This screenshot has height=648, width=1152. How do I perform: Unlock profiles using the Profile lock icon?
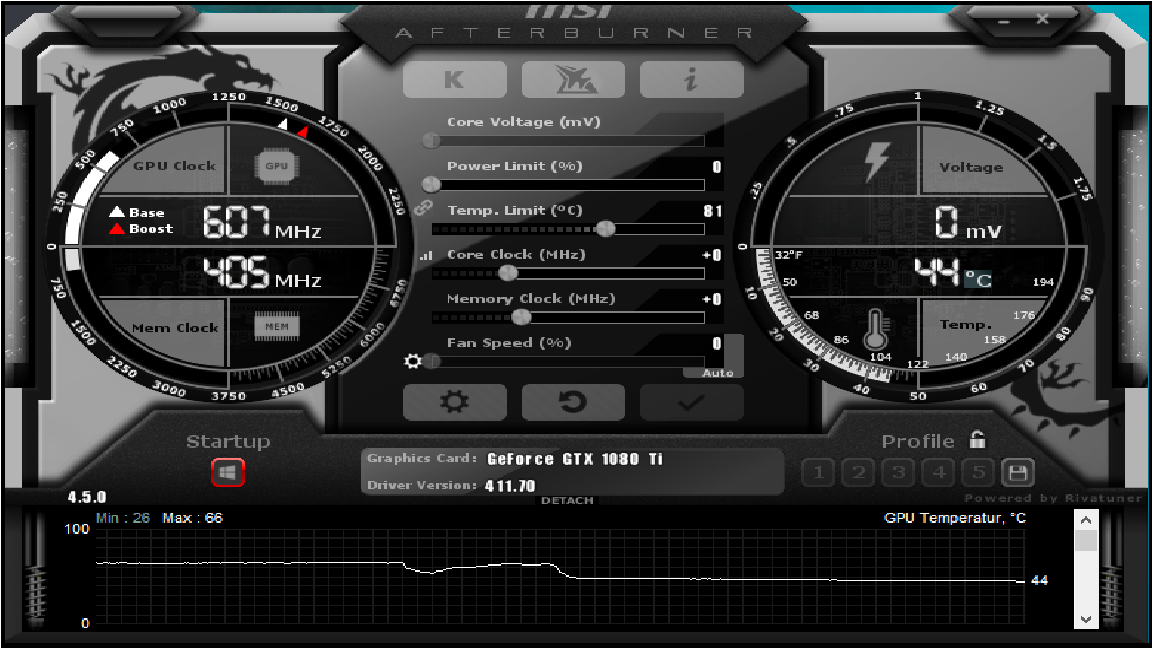(977, 438)
